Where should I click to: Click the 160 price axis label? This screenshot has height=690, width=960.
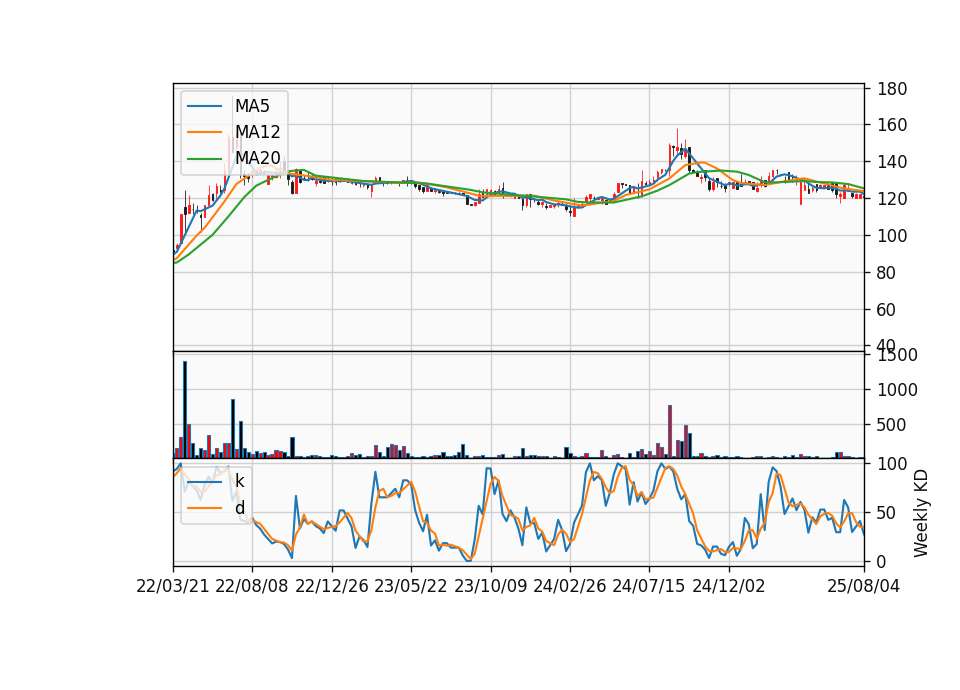[892, 125]
